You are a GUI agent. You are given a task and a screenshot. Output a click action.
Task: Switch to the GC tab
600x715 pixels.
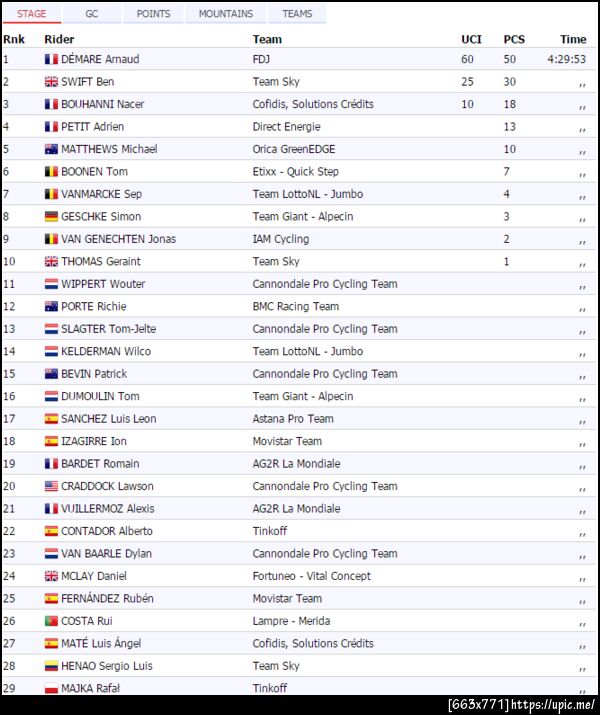pos(91,14)
